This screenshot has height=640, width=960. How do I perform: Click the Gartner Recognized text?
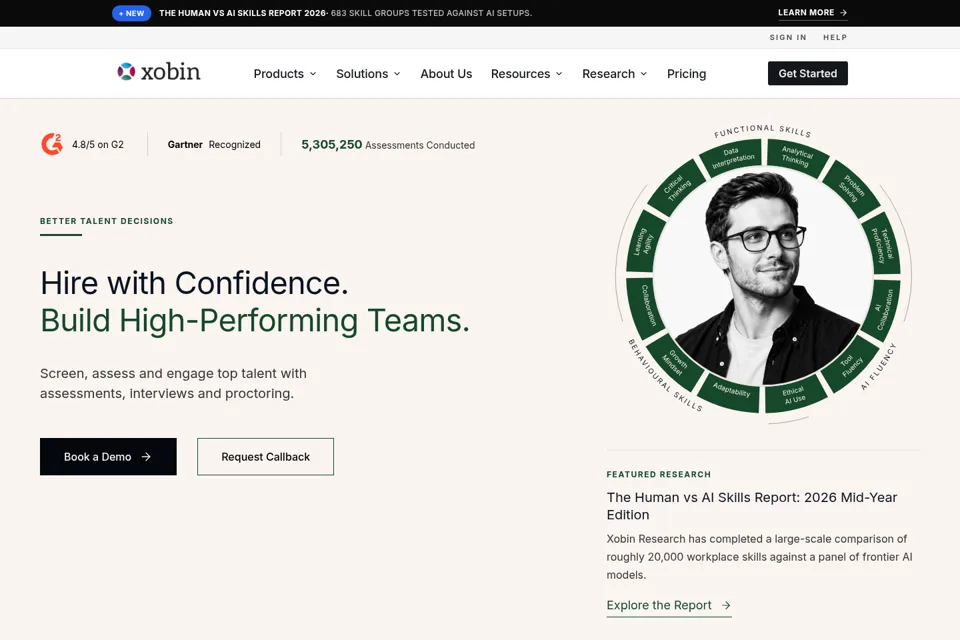coord(214,145)
